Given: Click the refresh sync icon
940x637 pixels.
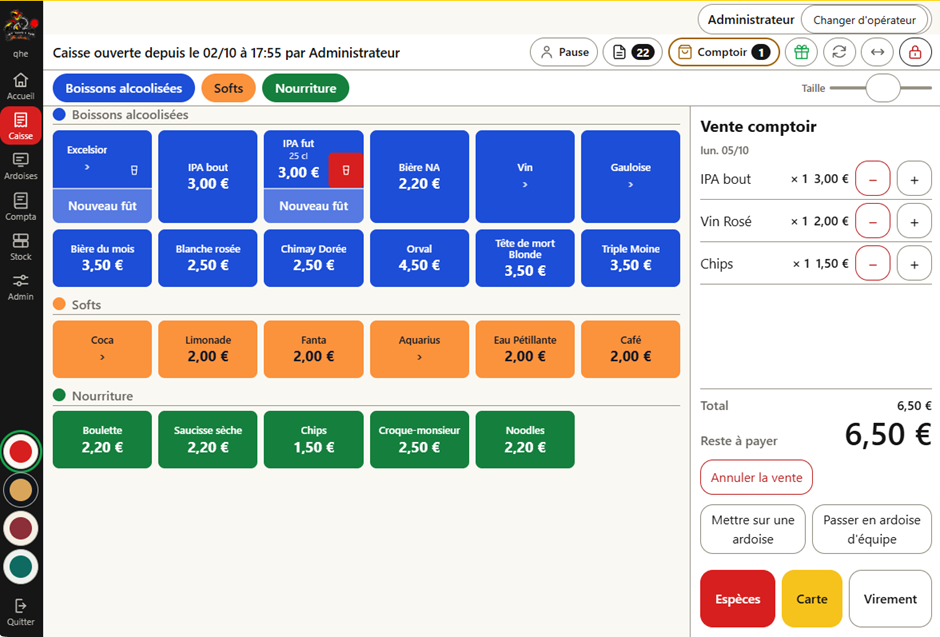Looking at the screenshot, I should [839, 52].
